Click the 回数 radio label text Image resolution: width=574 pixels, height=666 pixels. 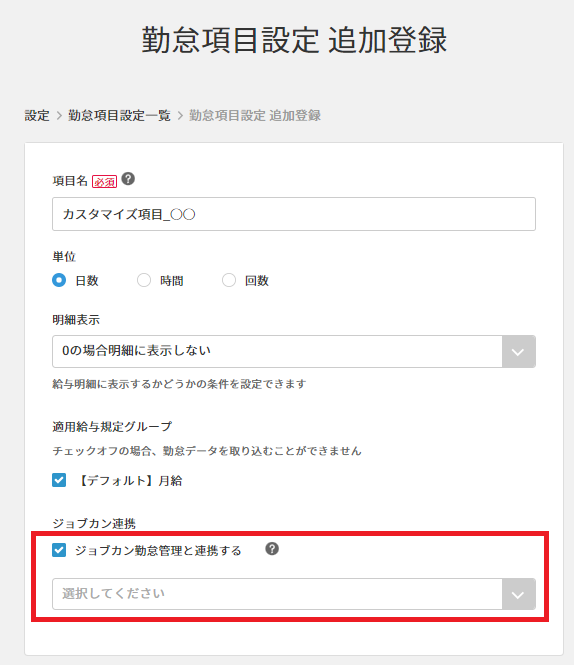257,281
